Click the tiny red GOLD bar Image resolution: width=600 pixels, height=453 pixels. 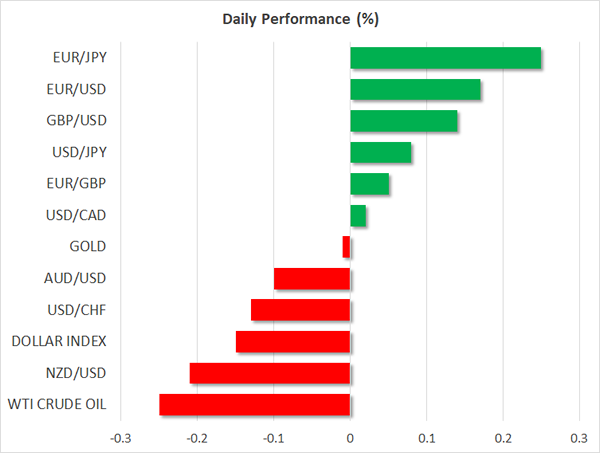coord(346,247)
